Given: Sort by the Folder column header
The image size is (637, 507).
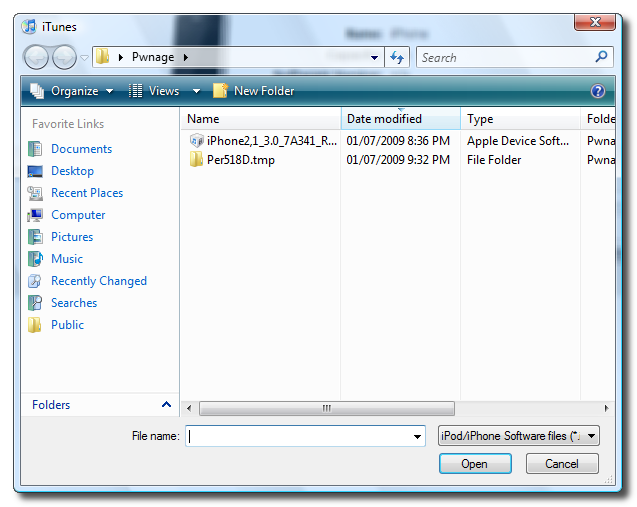Looking at the screenshot, I should click(x=598, y=119).
